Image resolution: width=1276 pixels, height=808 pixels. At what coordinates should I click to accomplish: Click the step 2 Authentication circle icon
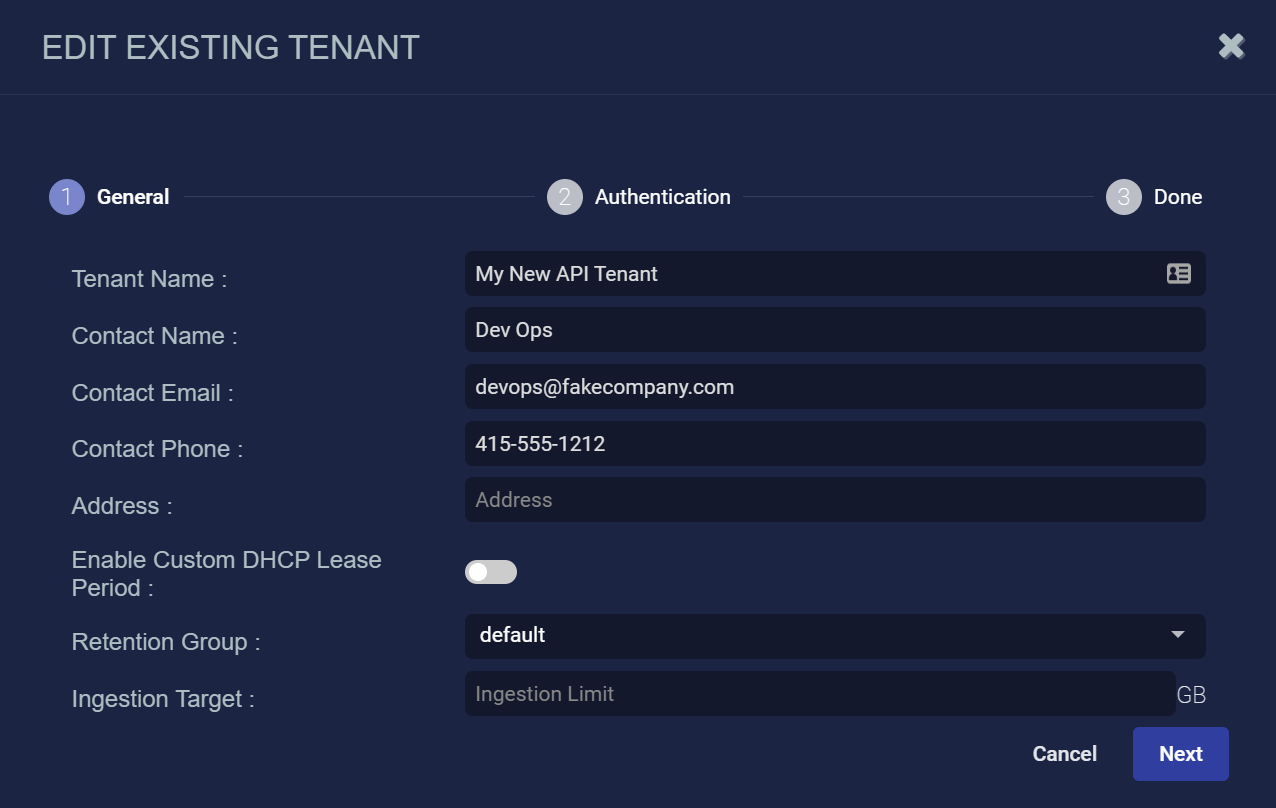565,197
